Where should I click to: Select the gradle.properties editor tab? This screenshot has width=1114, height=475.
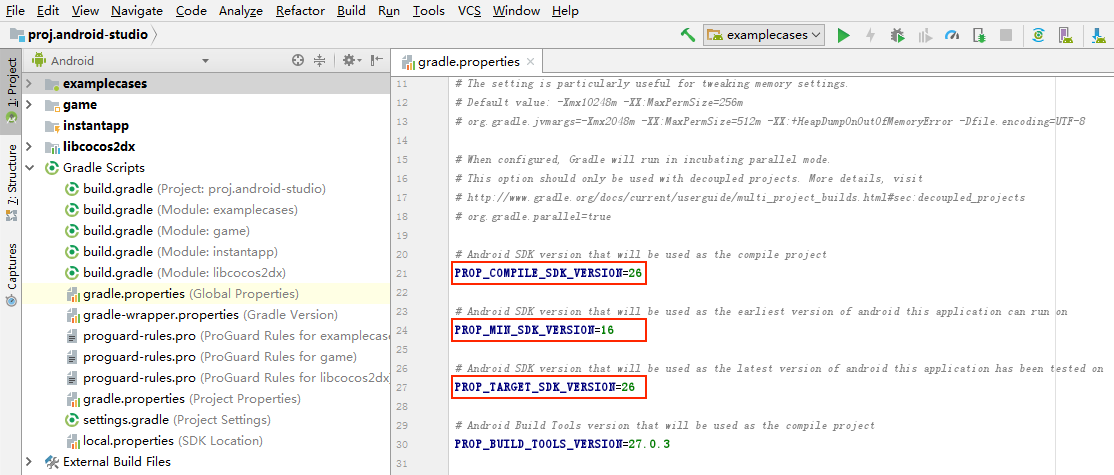466,61
